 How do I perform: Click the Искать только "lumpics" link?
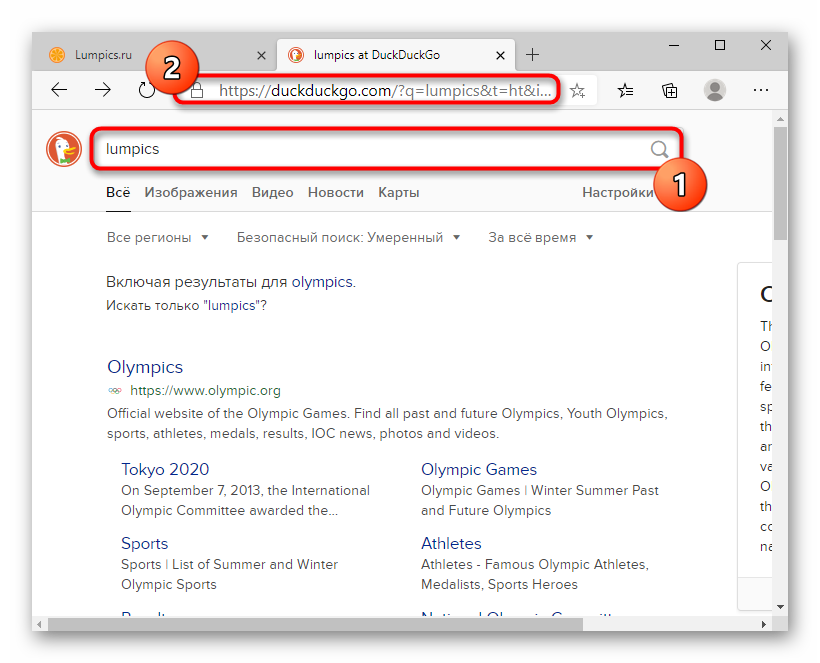coord(186,305)
